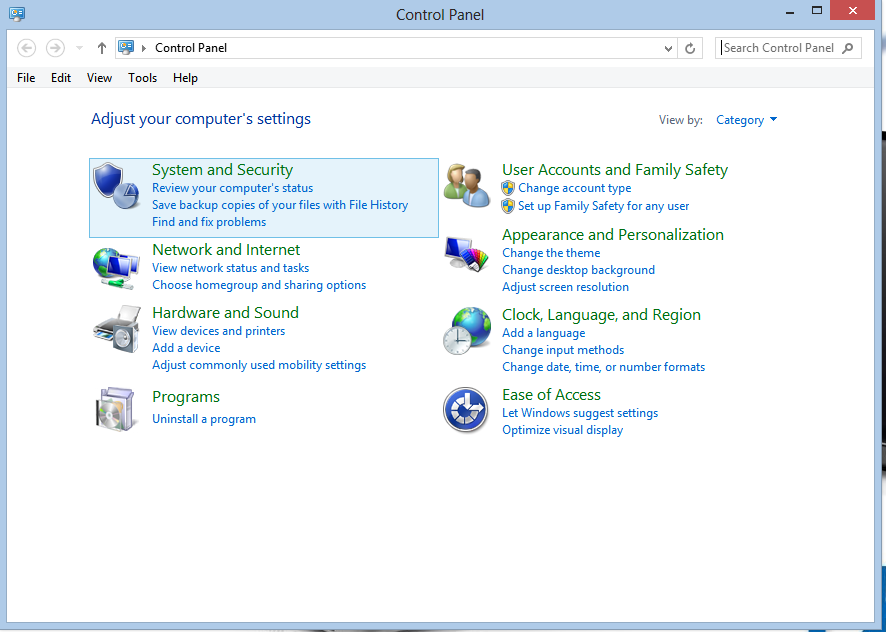Open the View menu

click(99, 78)
